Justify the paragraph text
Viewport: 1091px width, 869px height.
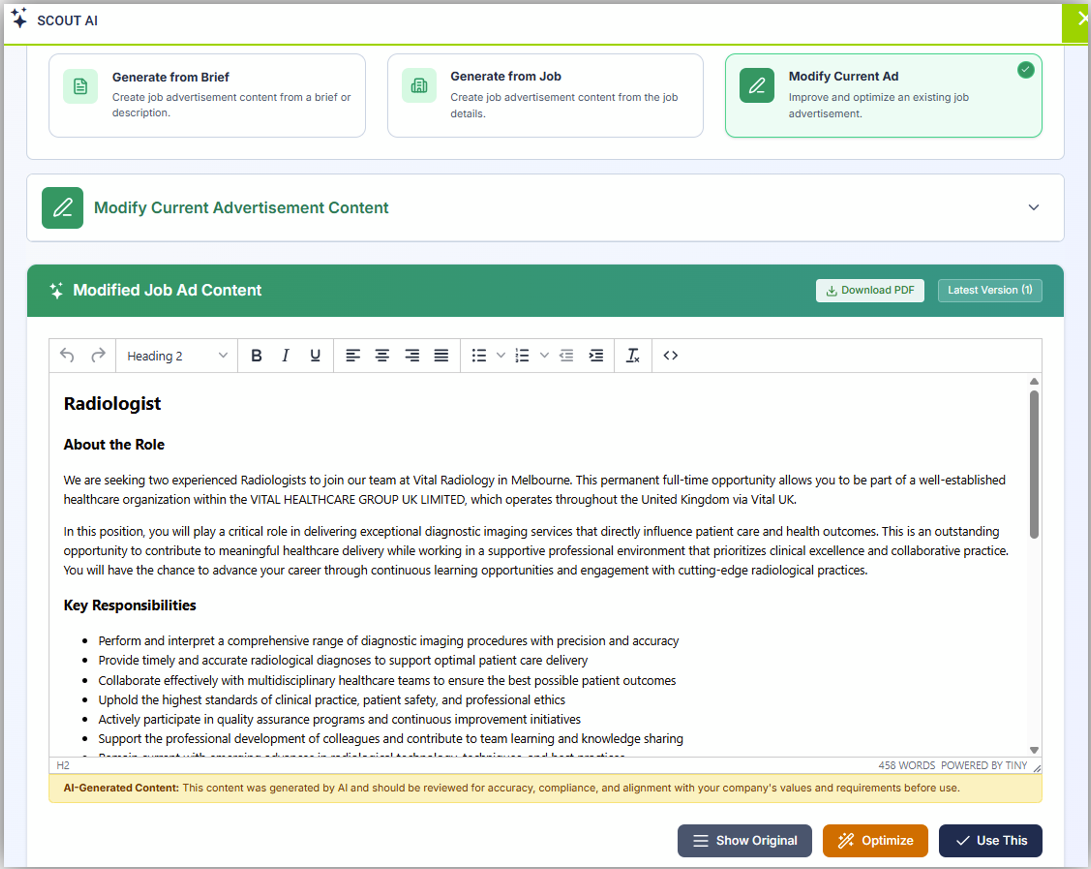click(x=441, y=356)
